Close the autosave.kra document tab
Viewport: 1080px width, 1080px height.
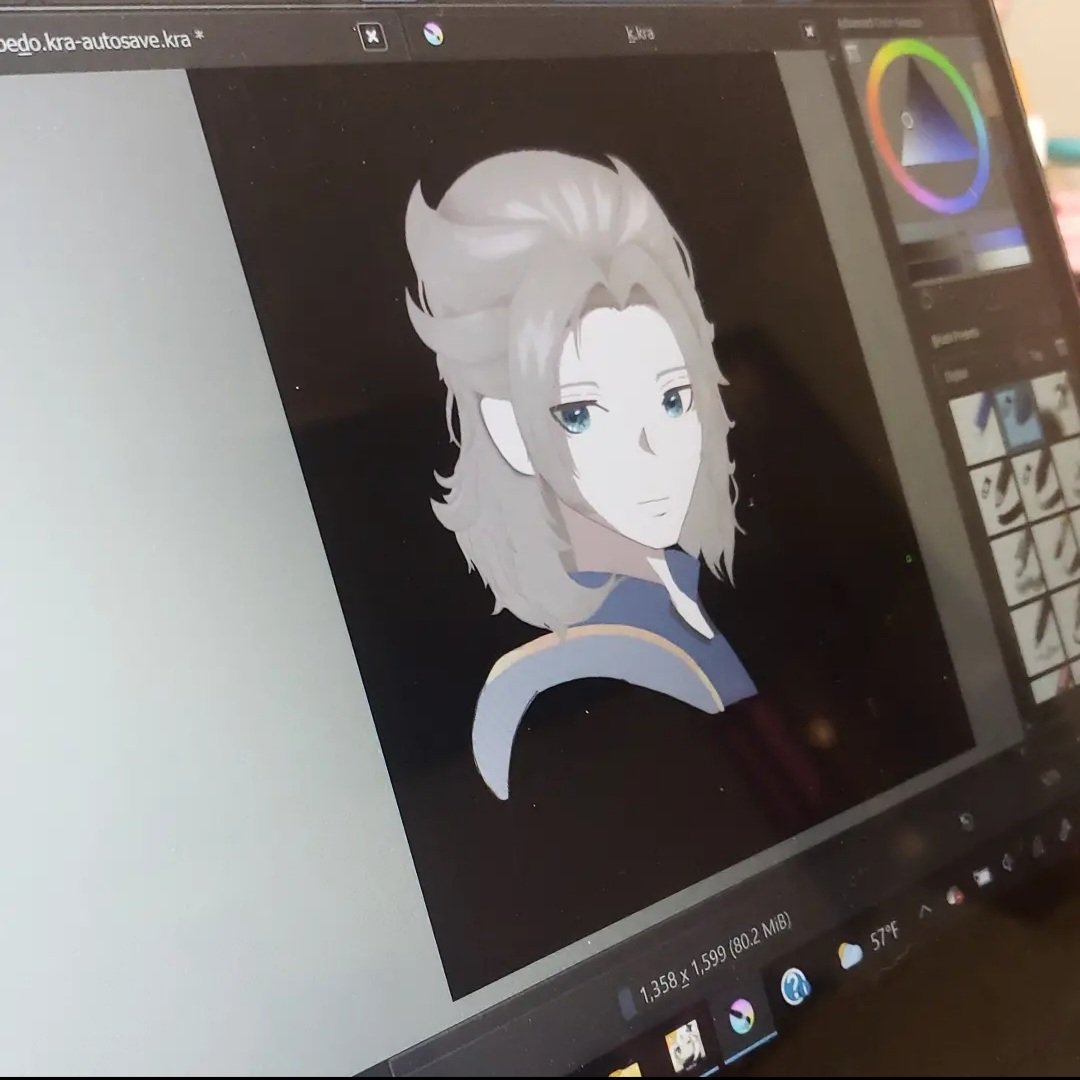372,37
